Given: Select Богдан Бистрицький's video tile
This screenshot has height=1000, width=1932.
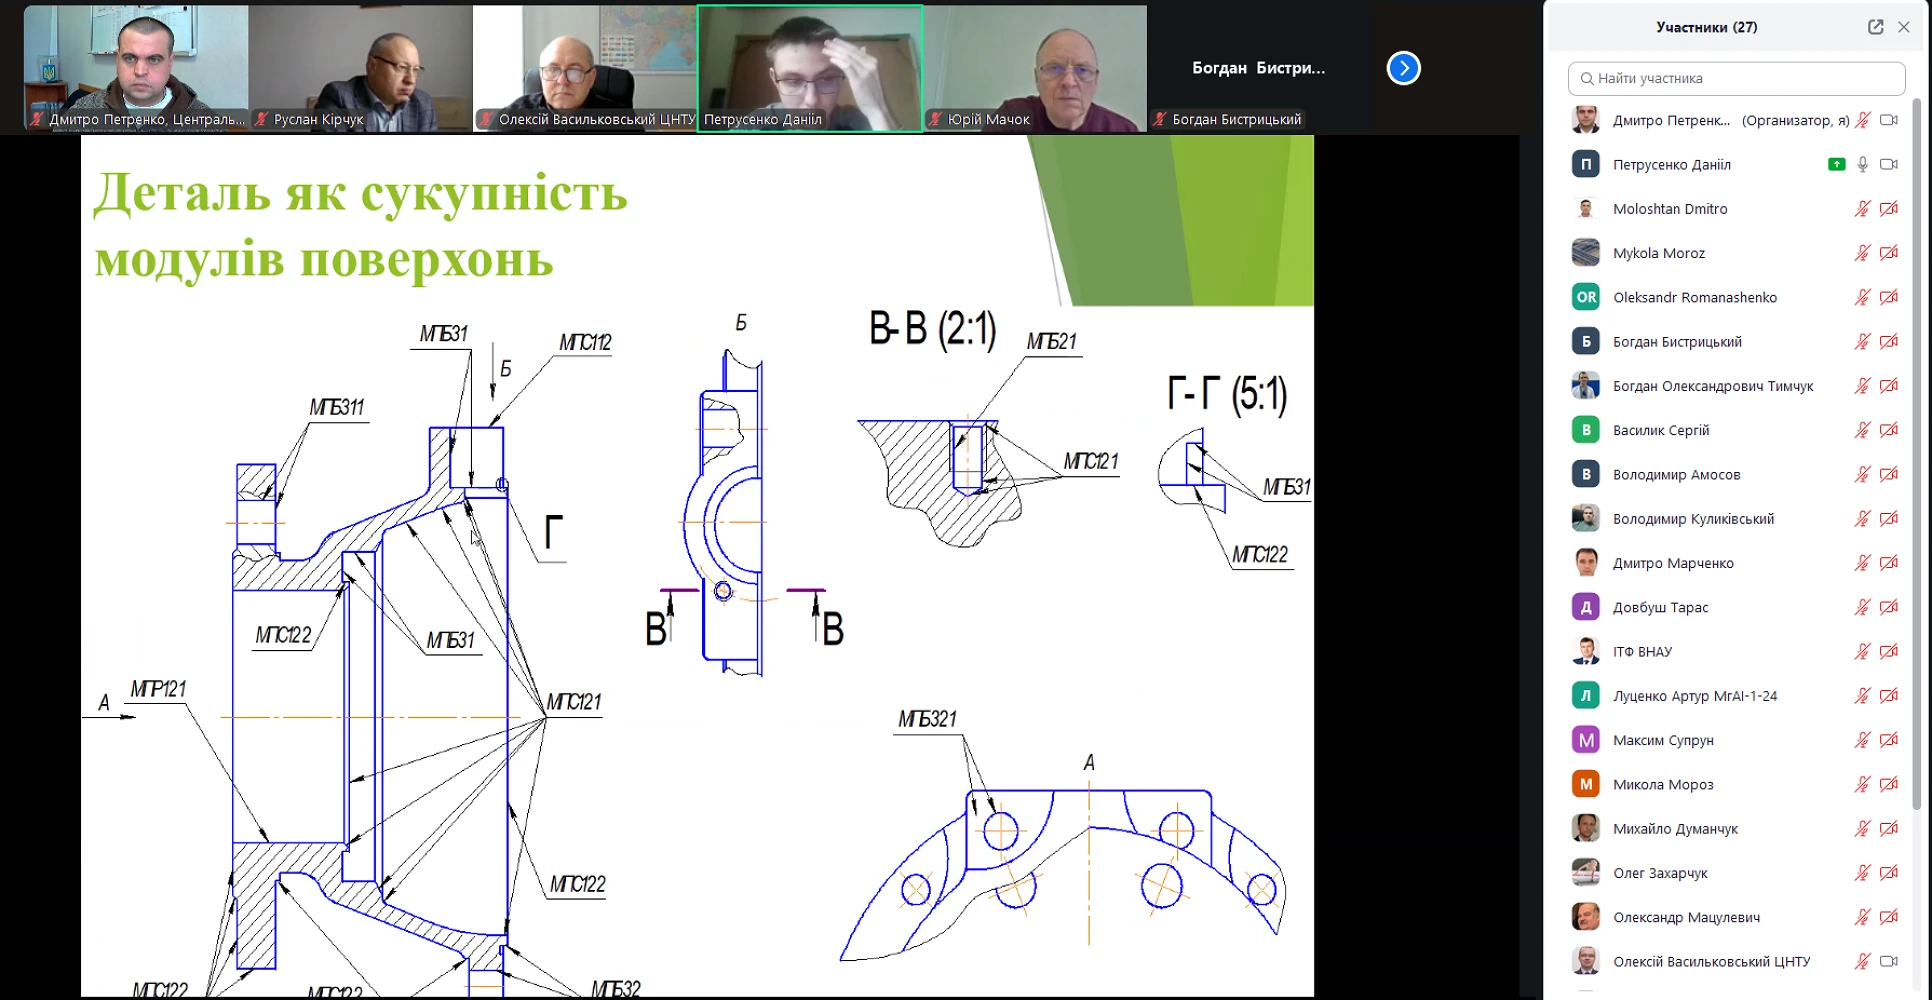Looking at the screenshot, I should click(1258, 68).
